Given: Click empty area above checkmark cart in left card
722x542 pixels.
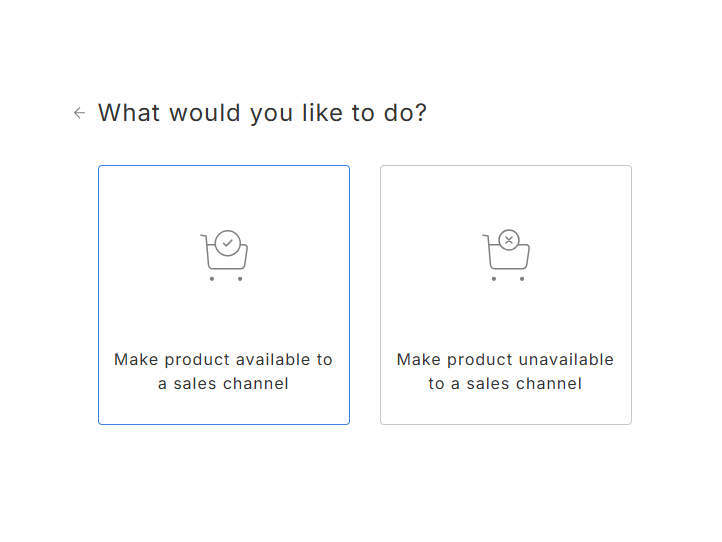Looking at the screenshot, I should (x=224, y=197).
